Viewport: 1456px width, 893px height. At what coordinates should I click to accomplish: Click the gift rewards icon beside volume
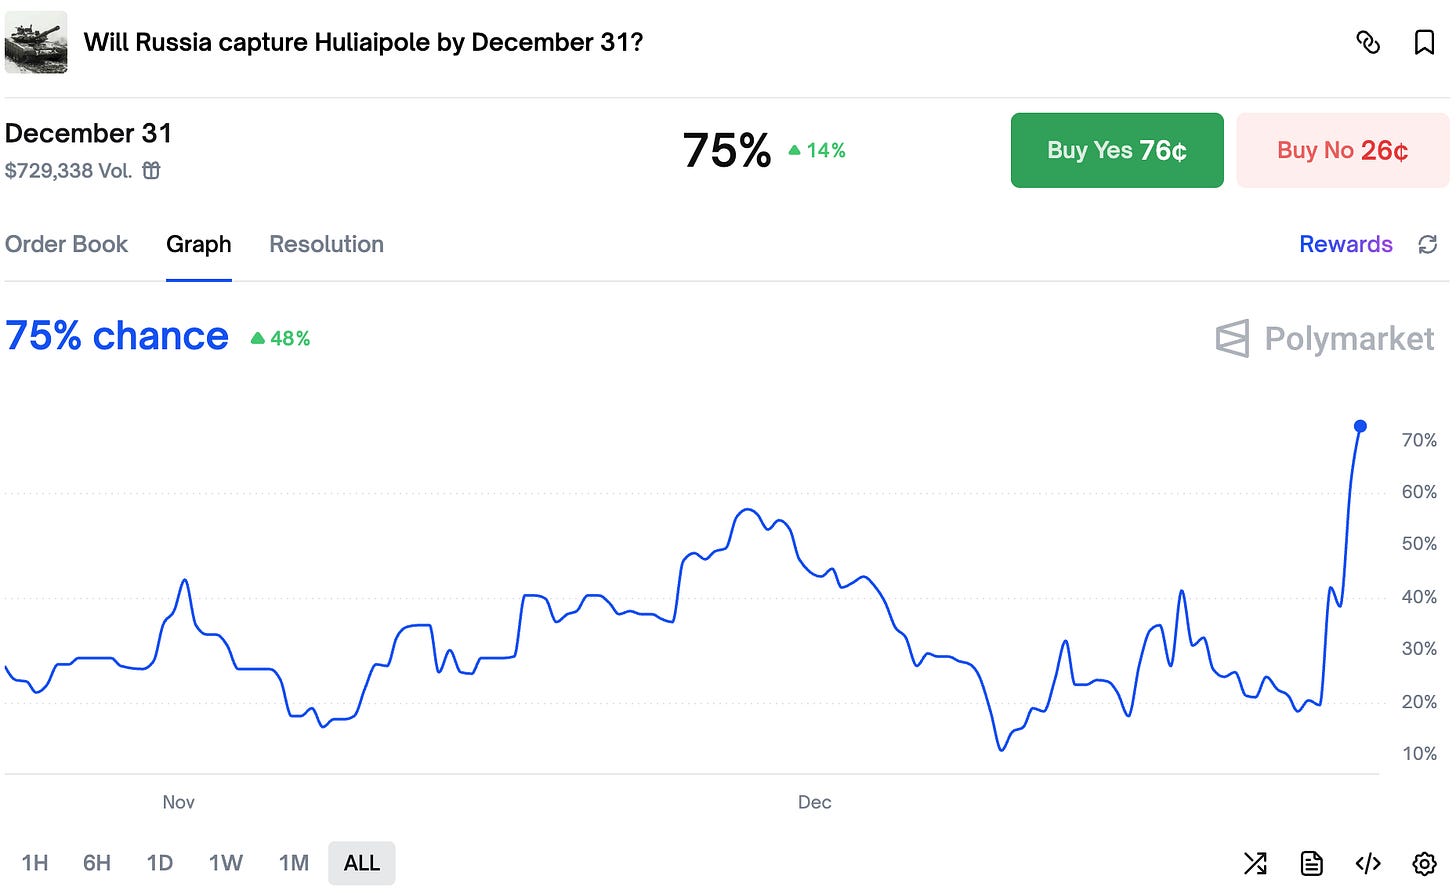[151, 170]
